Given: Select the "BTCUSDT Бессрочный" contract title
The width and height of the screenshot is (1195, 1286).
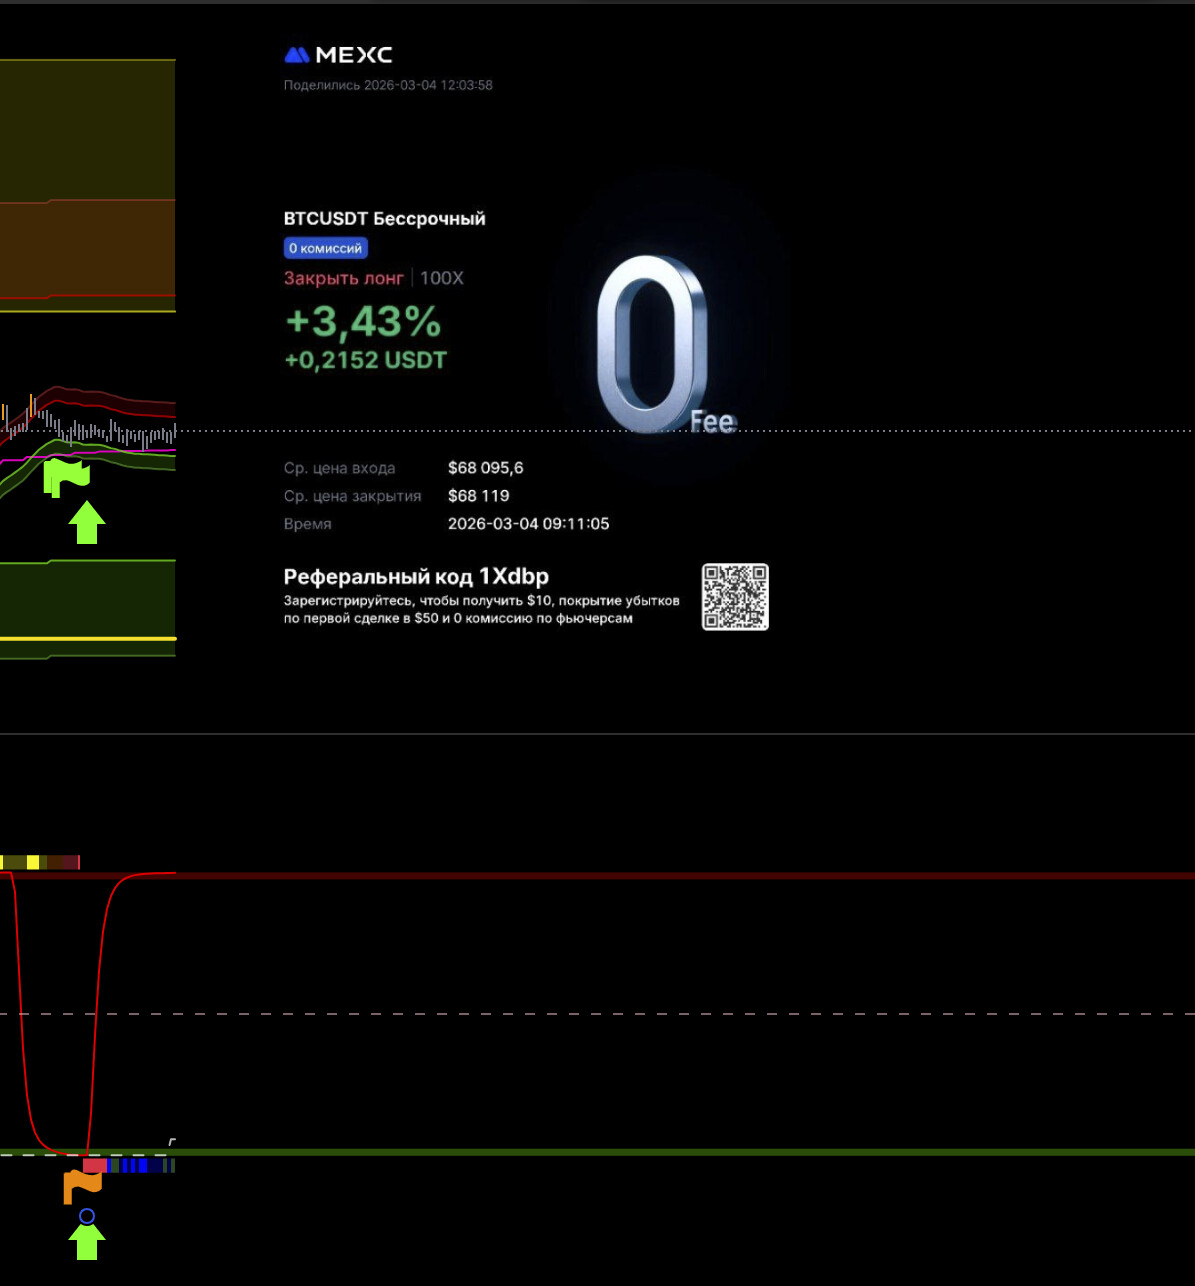Looking at the screenshot, I should click(384, 219).
